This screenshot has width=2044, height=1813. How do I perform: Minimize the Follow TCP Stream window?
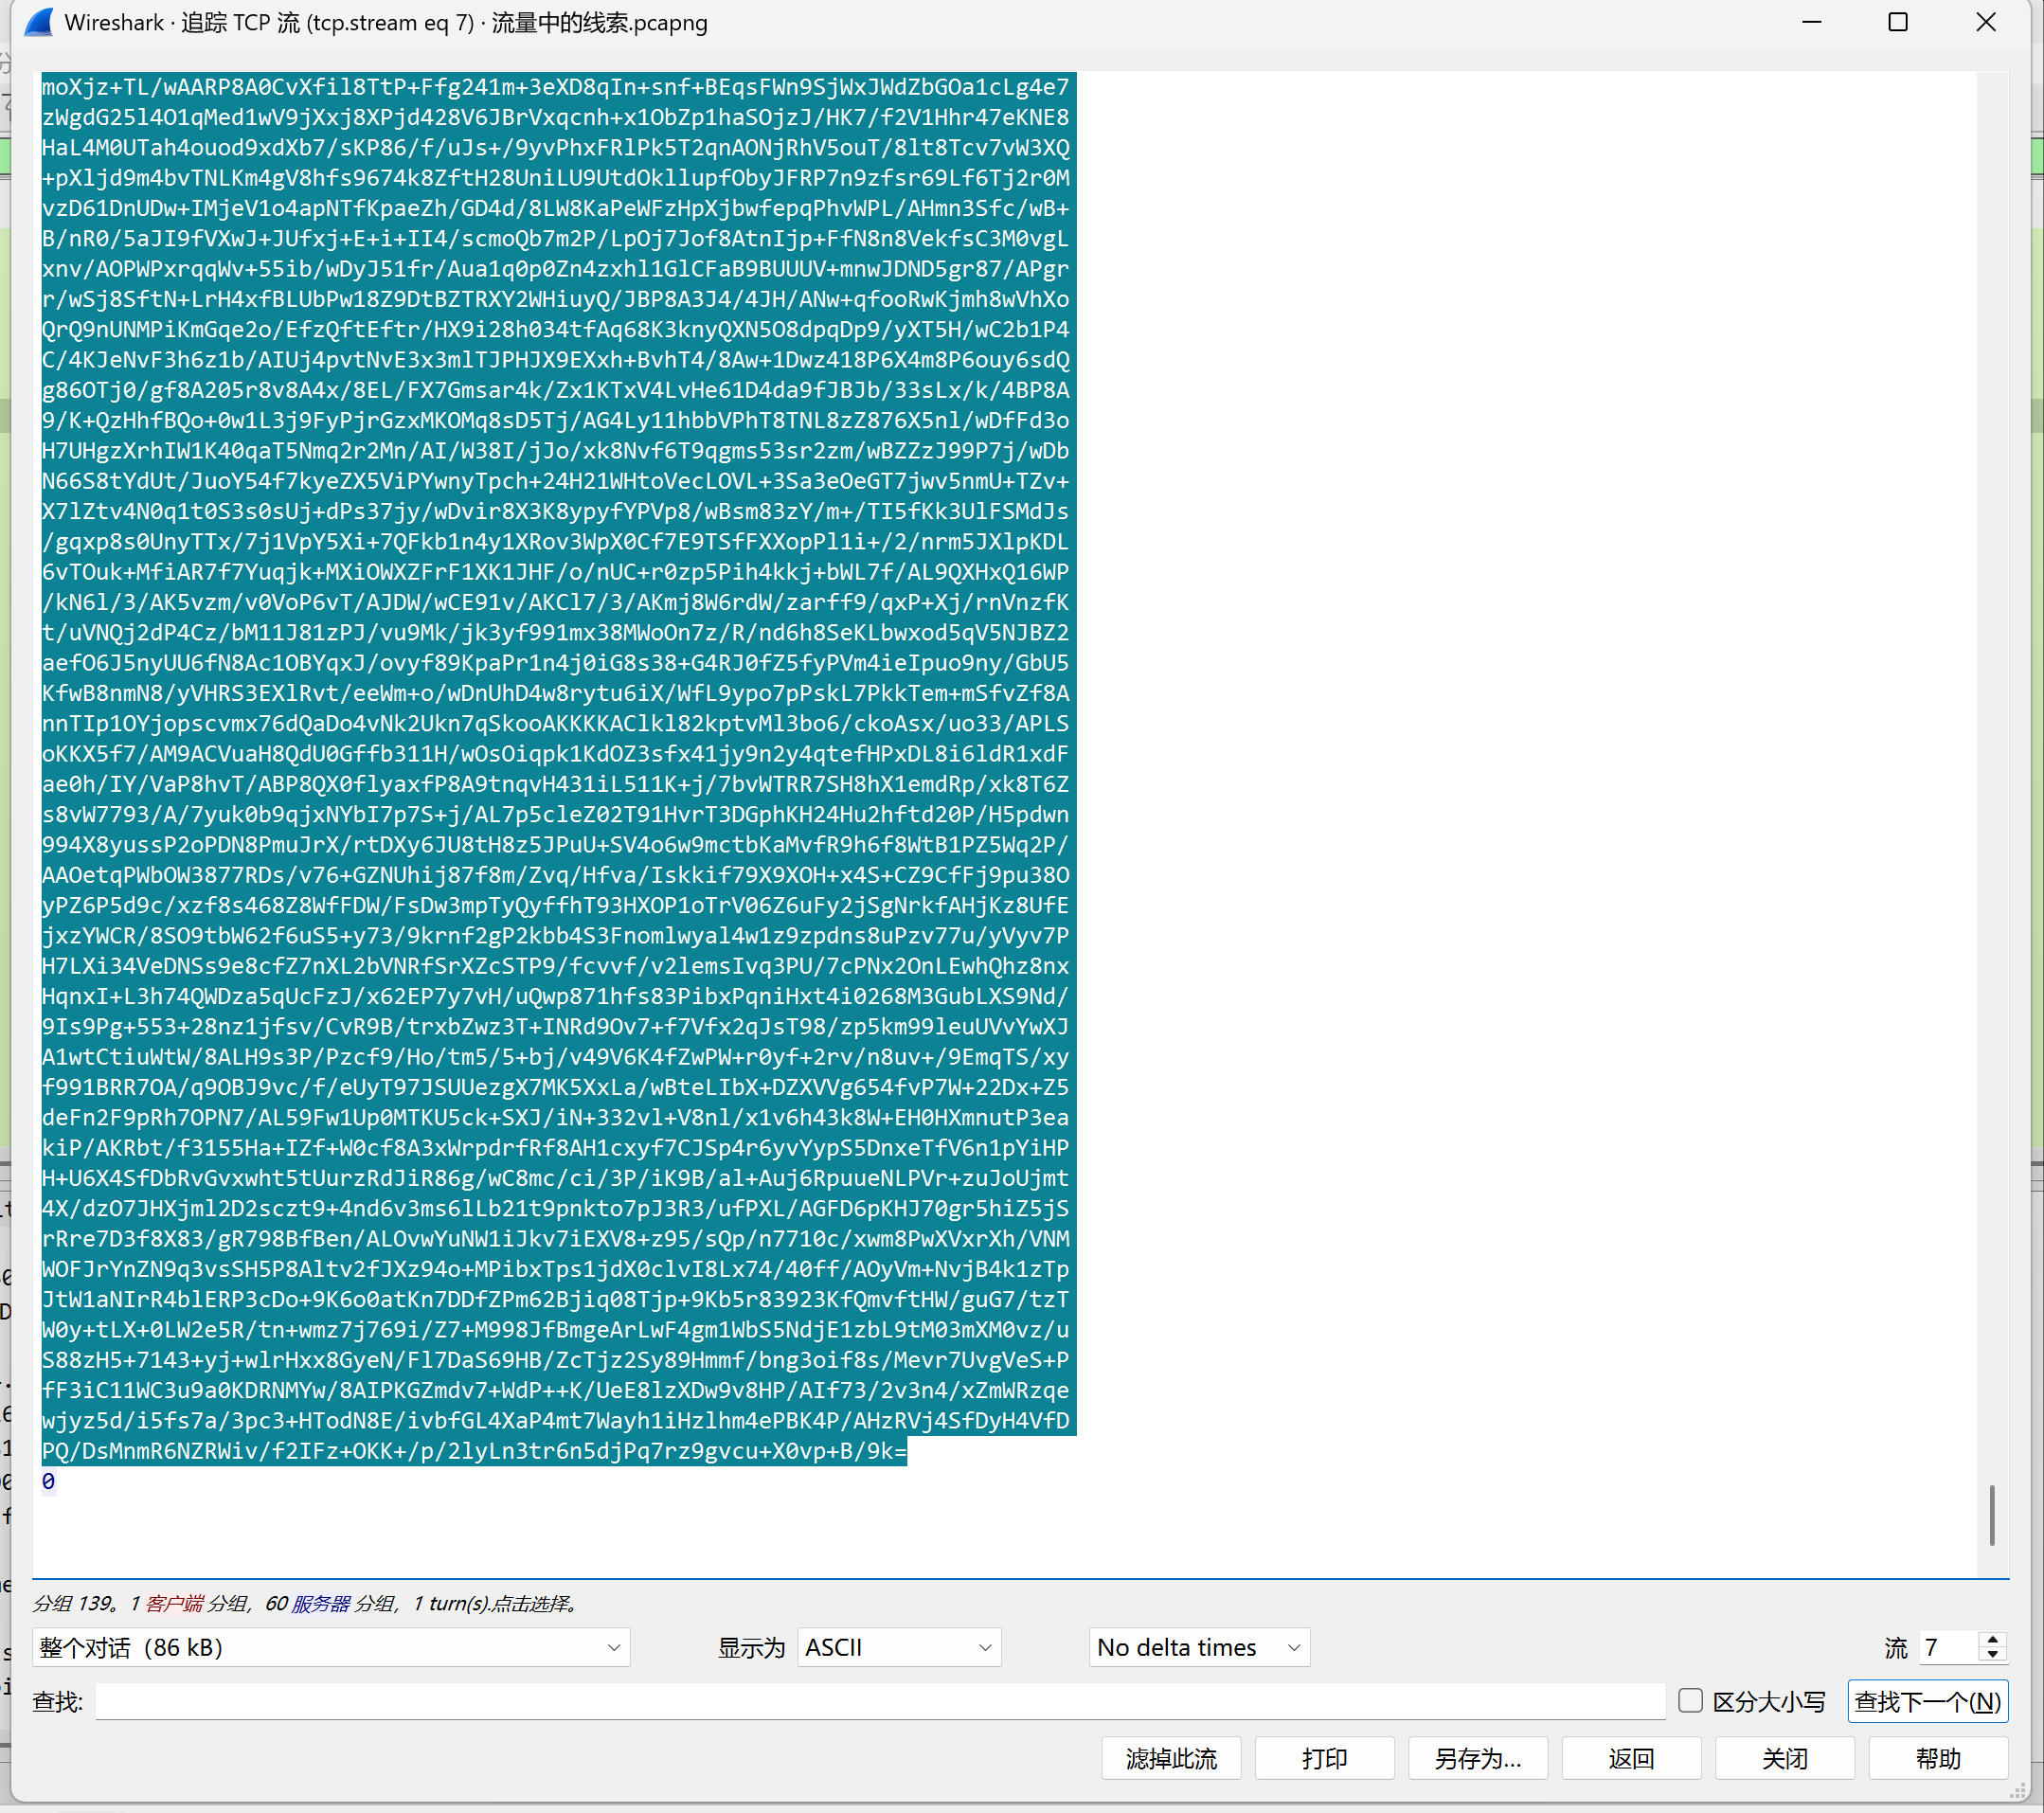point(1811,22)
